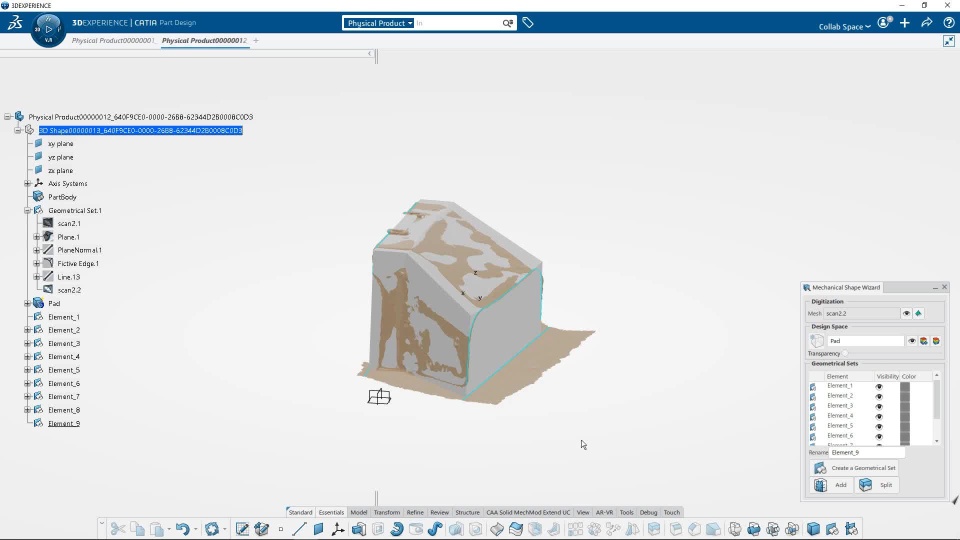Click the top bar search input field
The width and height of the screenshot is (960, 540).
[457, 23]
